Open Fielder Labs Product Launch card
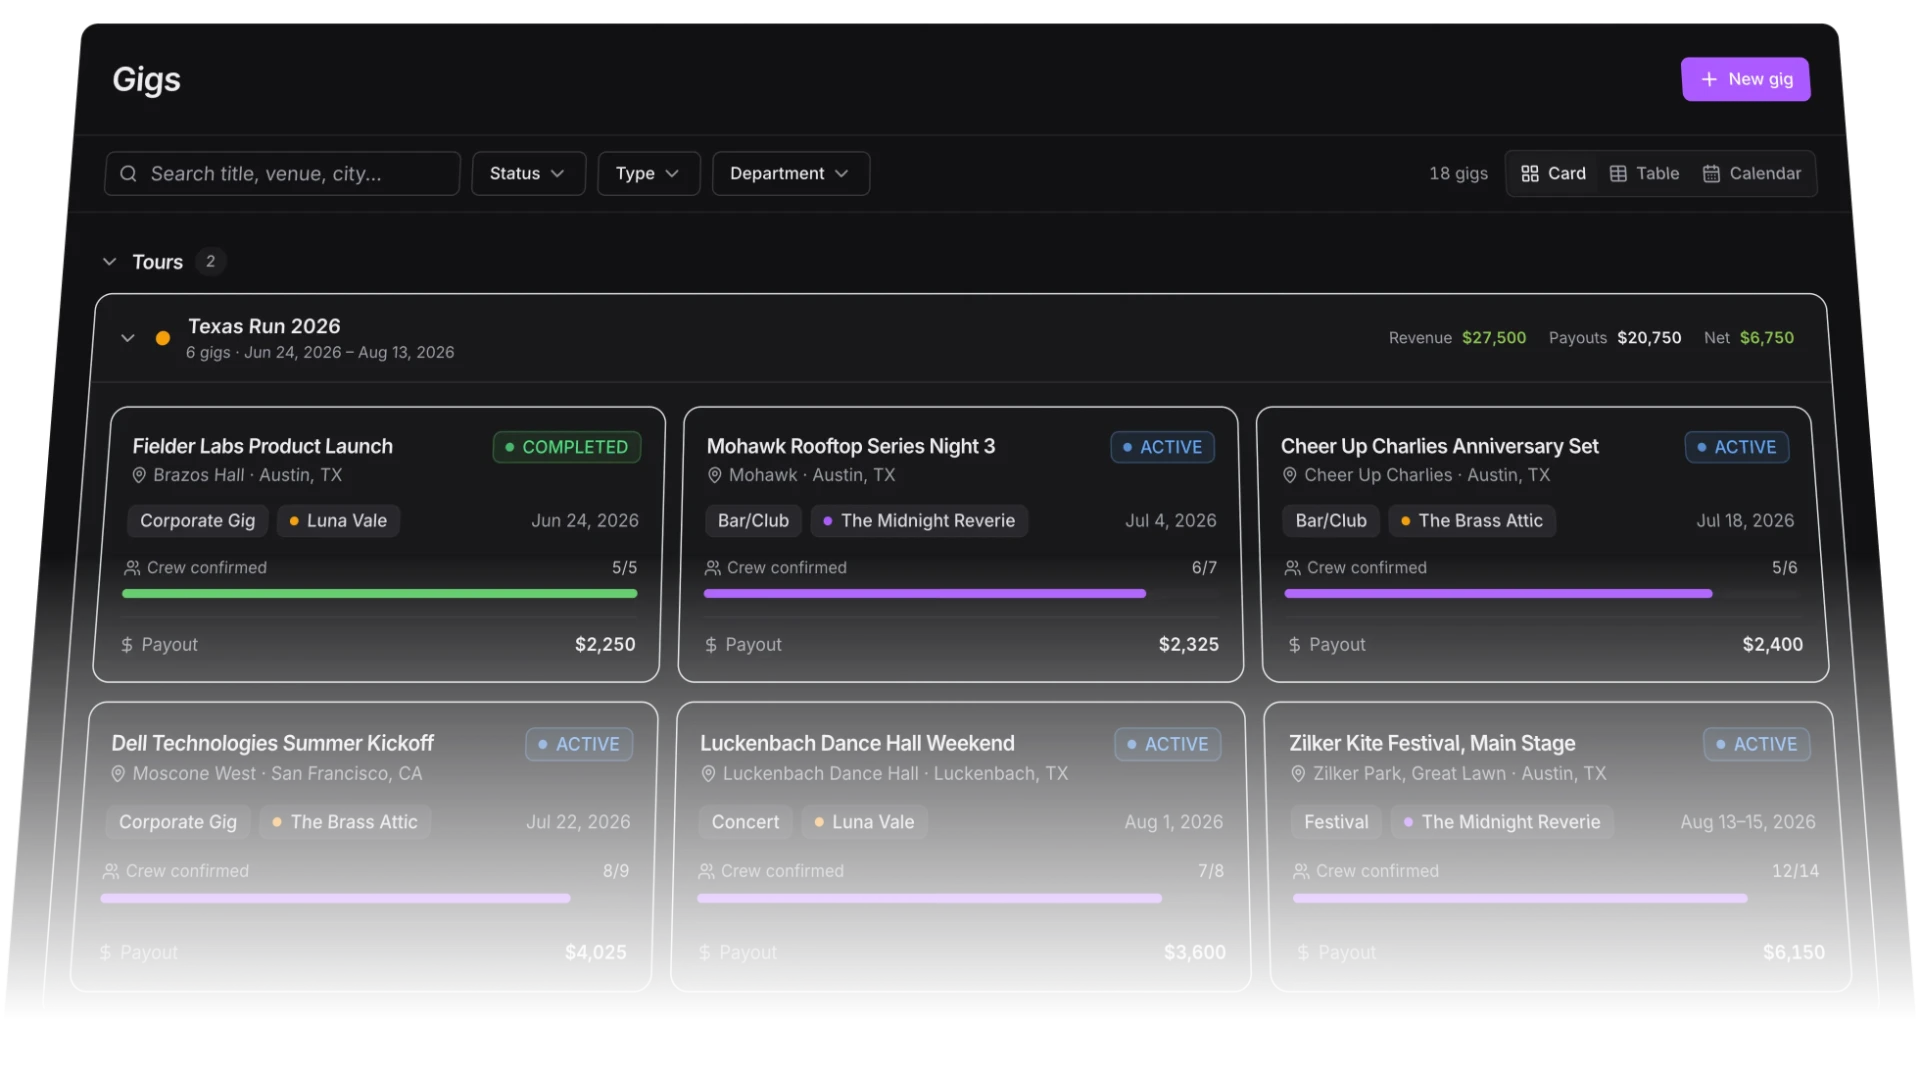Viewport: 1920px width, 1078px height. [377, 544]
